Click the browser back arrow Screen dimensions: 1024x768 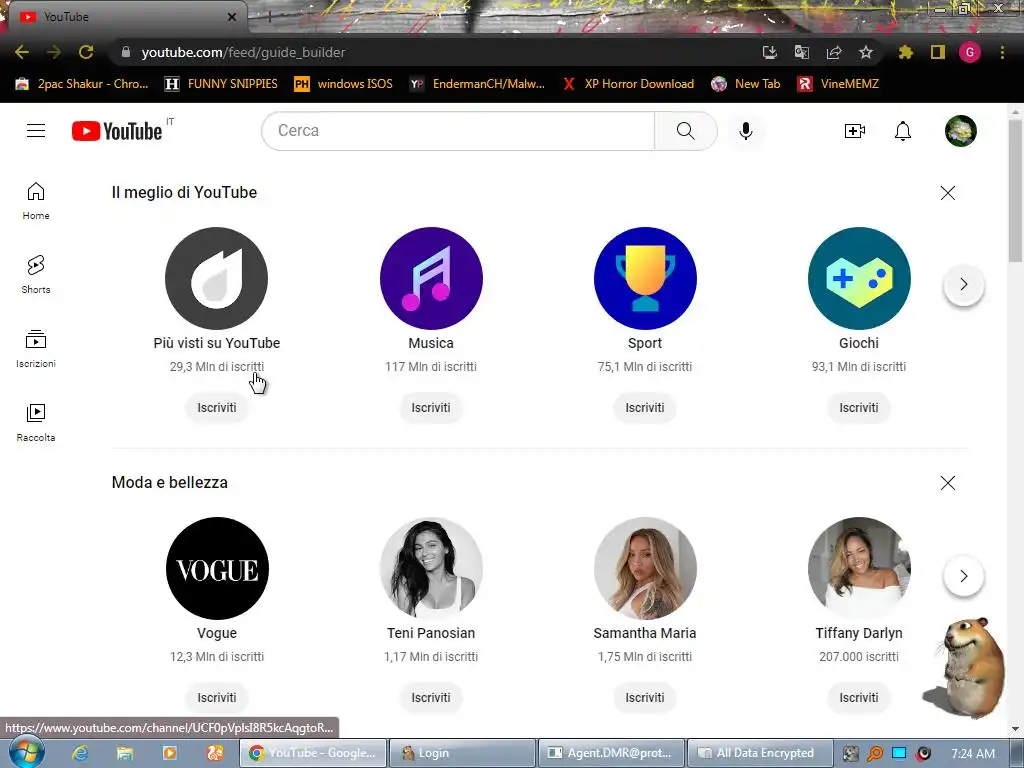22,52
